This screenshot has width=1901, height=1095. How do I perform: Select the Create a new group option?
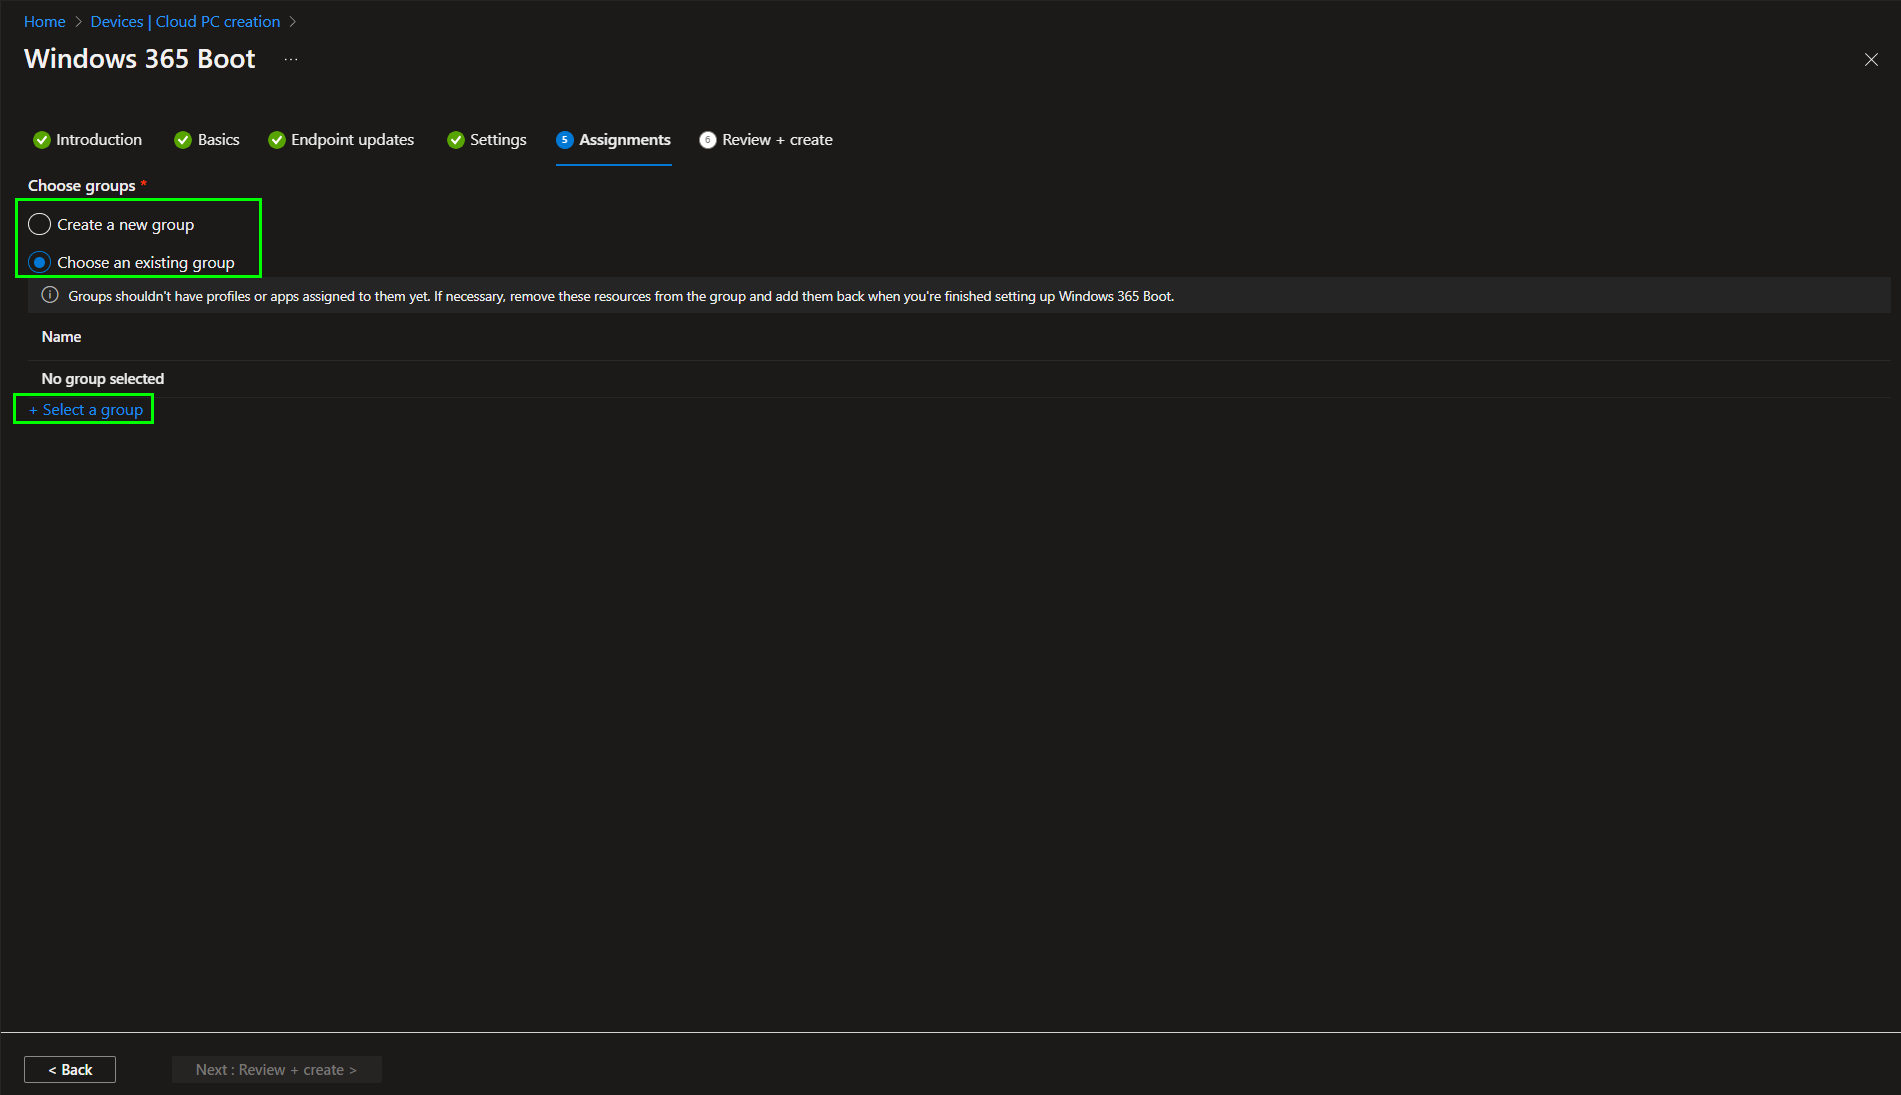click(40, 224)
